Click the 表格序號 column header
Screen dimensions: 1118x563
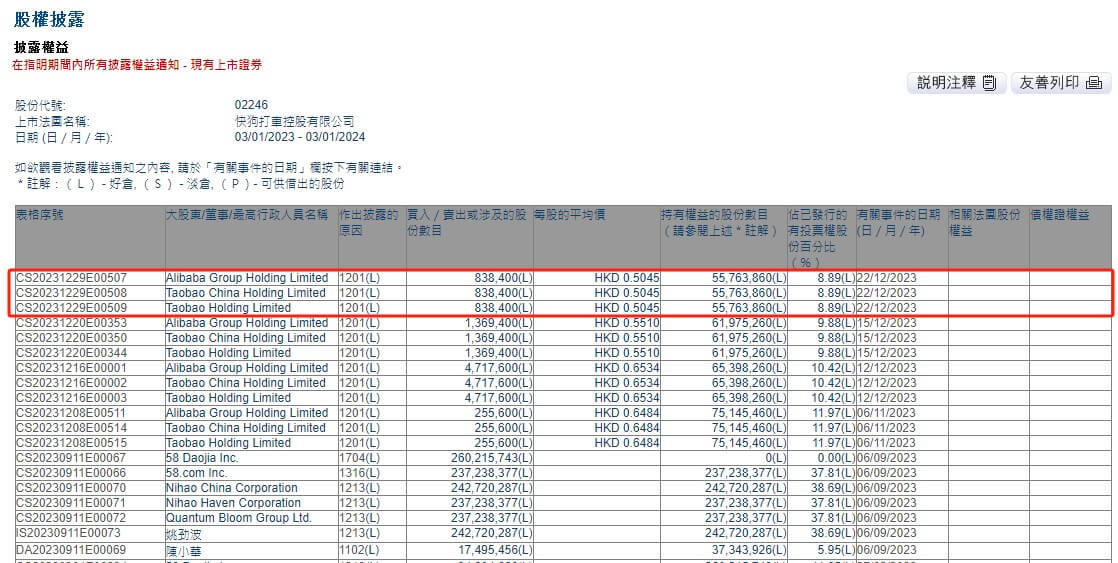[40, 215]
